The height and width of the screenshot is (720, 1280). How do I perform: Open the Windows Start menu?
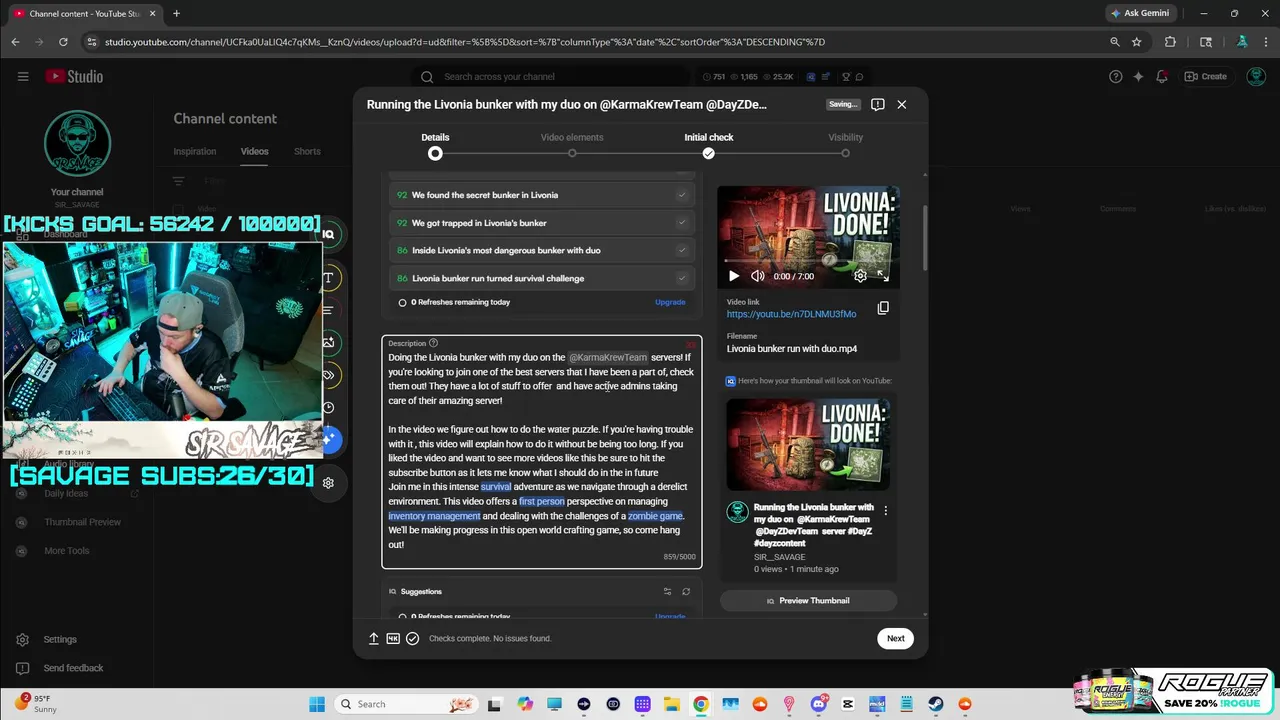317,704
